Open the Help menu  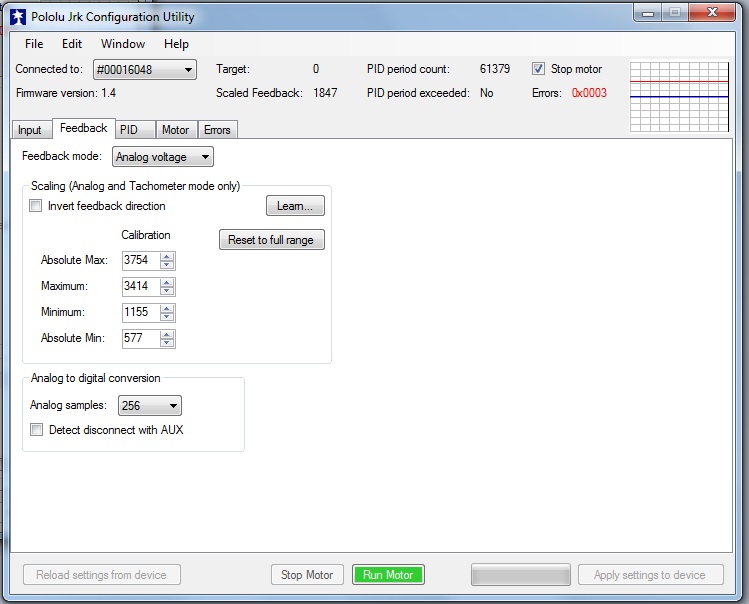click(x=176, y=44)
